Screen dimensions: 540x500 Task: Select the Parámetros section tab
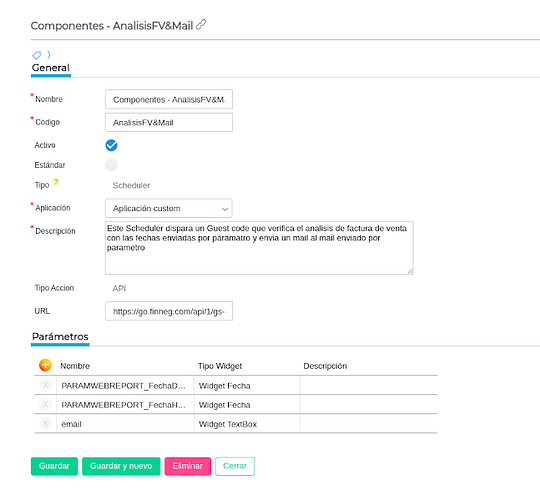coord(60,337)
